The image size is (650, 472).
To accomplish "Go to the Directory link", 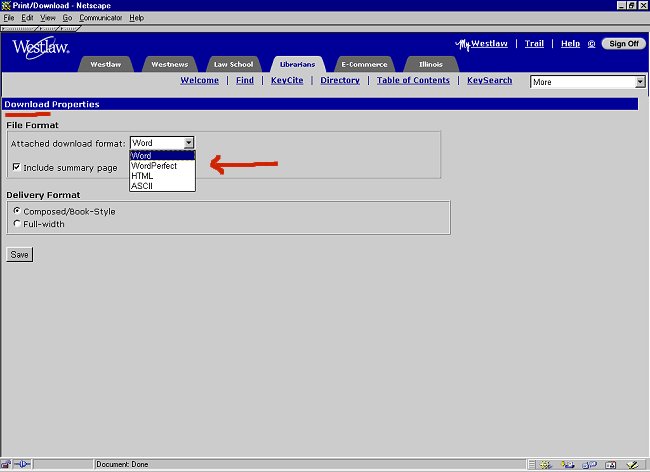I will coord(340,80).
